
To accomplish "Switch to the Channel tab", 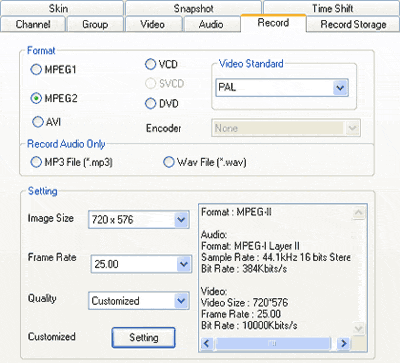I will (x=33, y=24).
